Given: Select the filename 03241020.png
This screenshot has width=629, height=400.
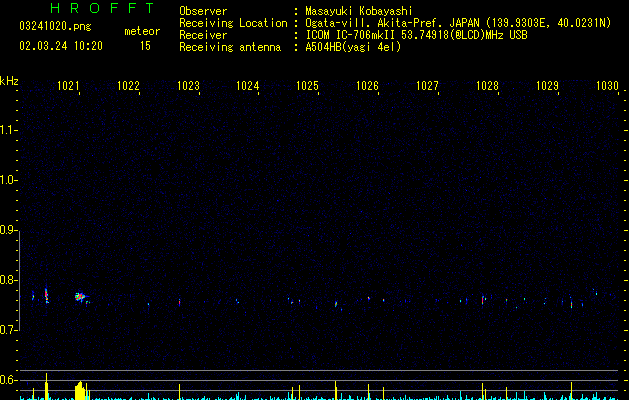Looking at the screenshot, I should click(x=55, y=26).
